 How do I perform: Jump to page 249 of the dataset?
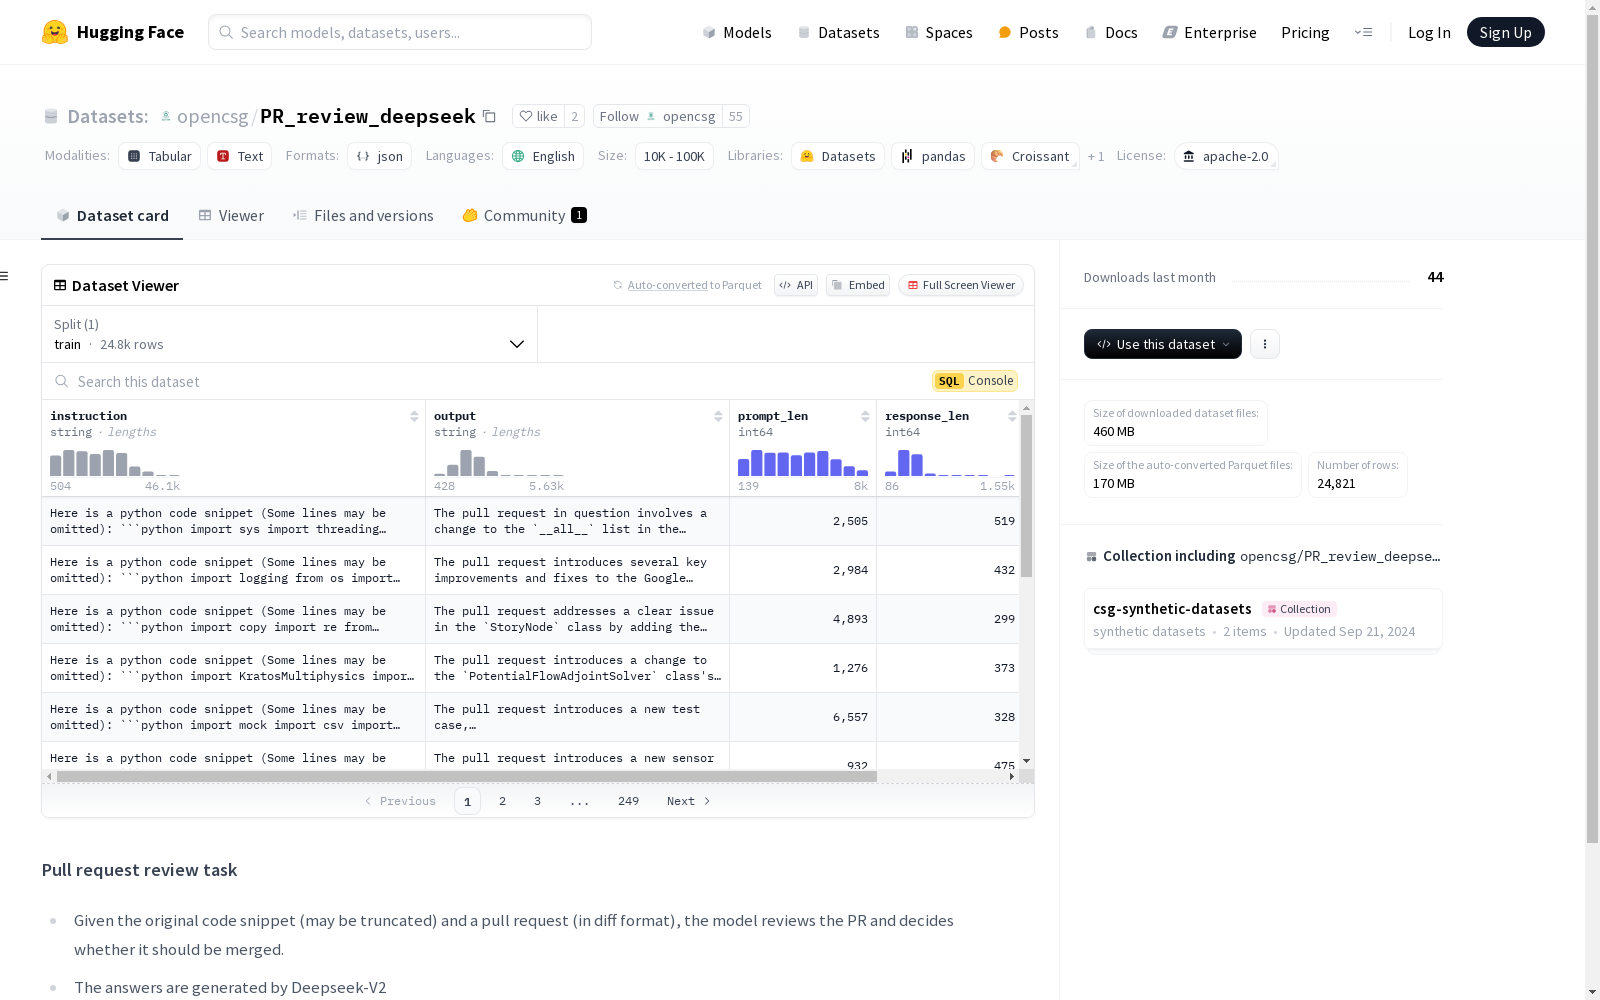(628, 801)
